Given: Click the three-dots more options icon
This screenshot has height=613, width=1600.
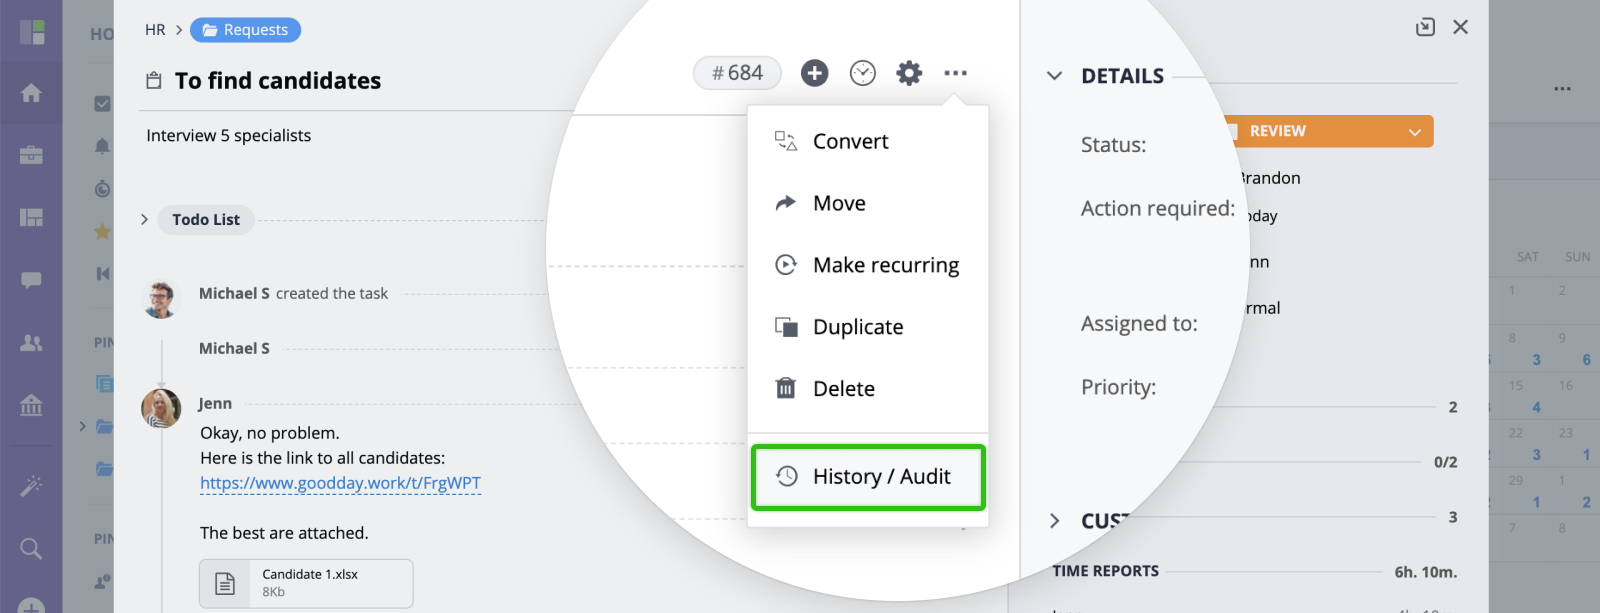Looking at the screenshot, I should pos(955,73).
